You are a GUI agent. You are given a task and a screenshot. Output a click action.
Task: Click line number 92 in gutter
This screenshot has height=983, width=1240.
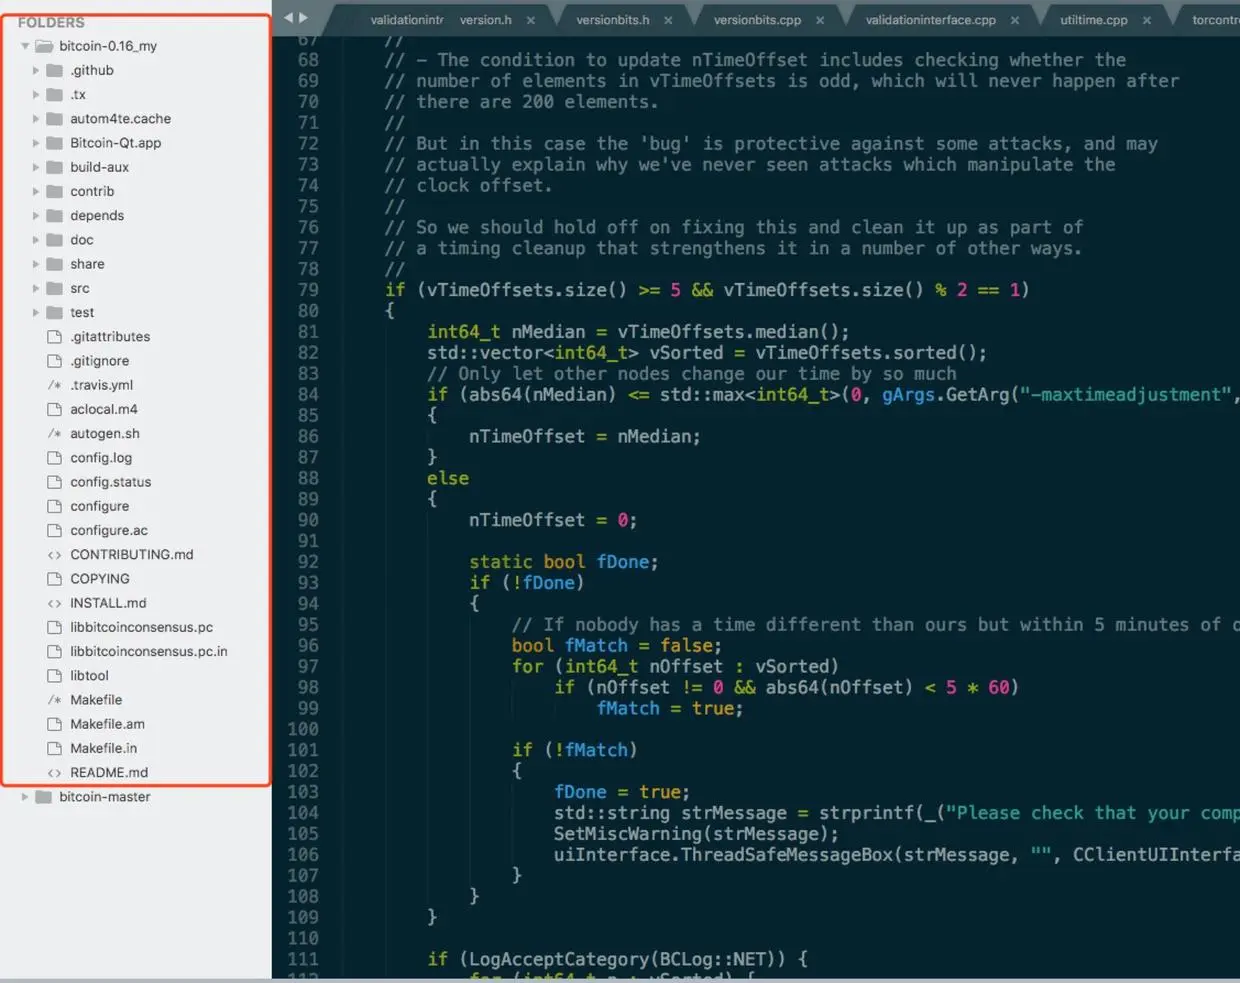click(308, 562)
